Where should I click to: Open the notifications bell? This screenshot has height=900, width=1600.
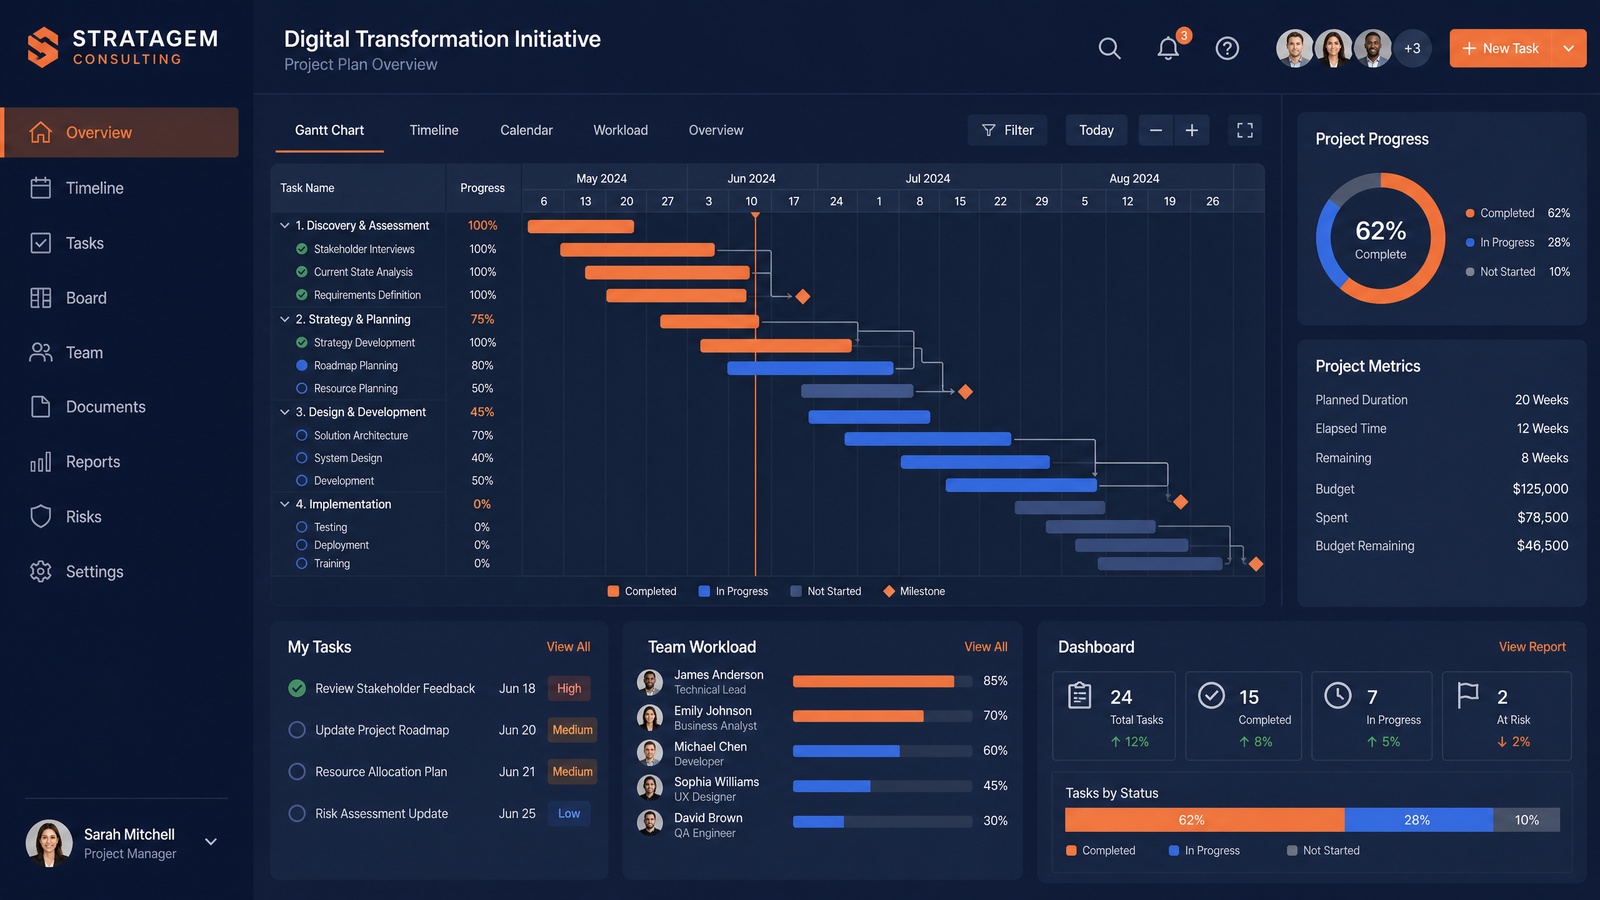coord(1168,48)
